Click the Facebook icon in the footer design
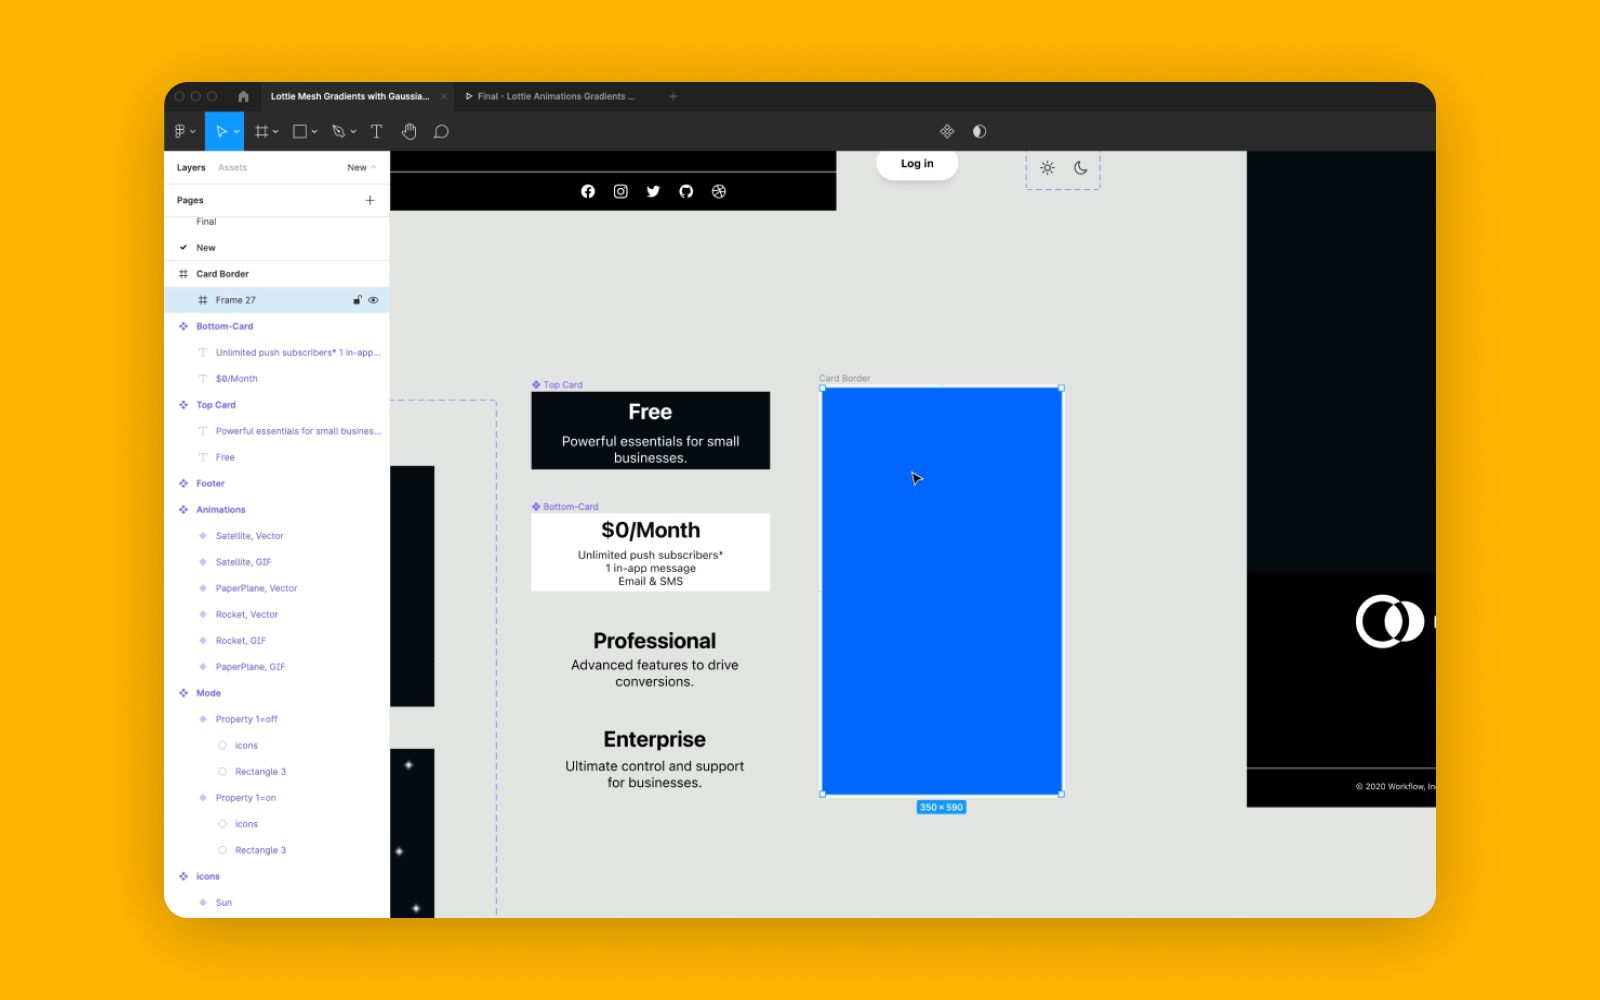This screenshot has height=1000, width=1600. 588,191
